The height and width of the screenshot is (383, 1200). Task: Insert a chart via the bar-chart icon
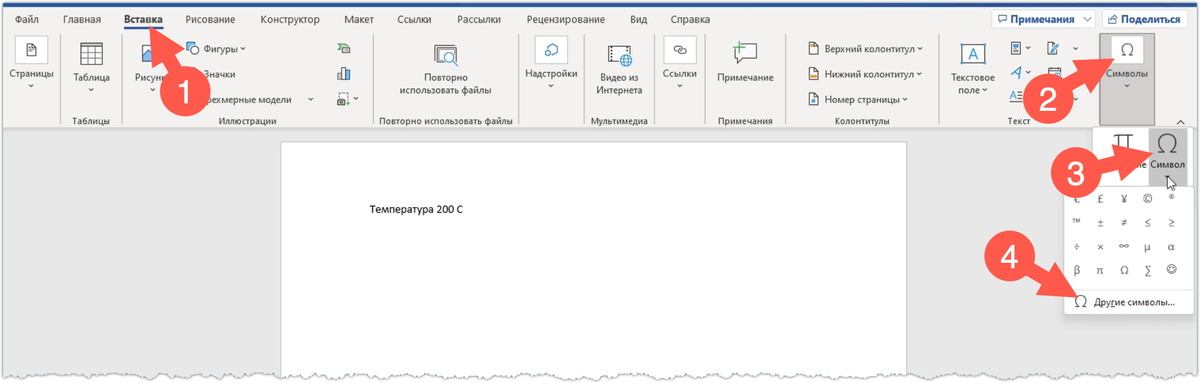tap(344, 73)
